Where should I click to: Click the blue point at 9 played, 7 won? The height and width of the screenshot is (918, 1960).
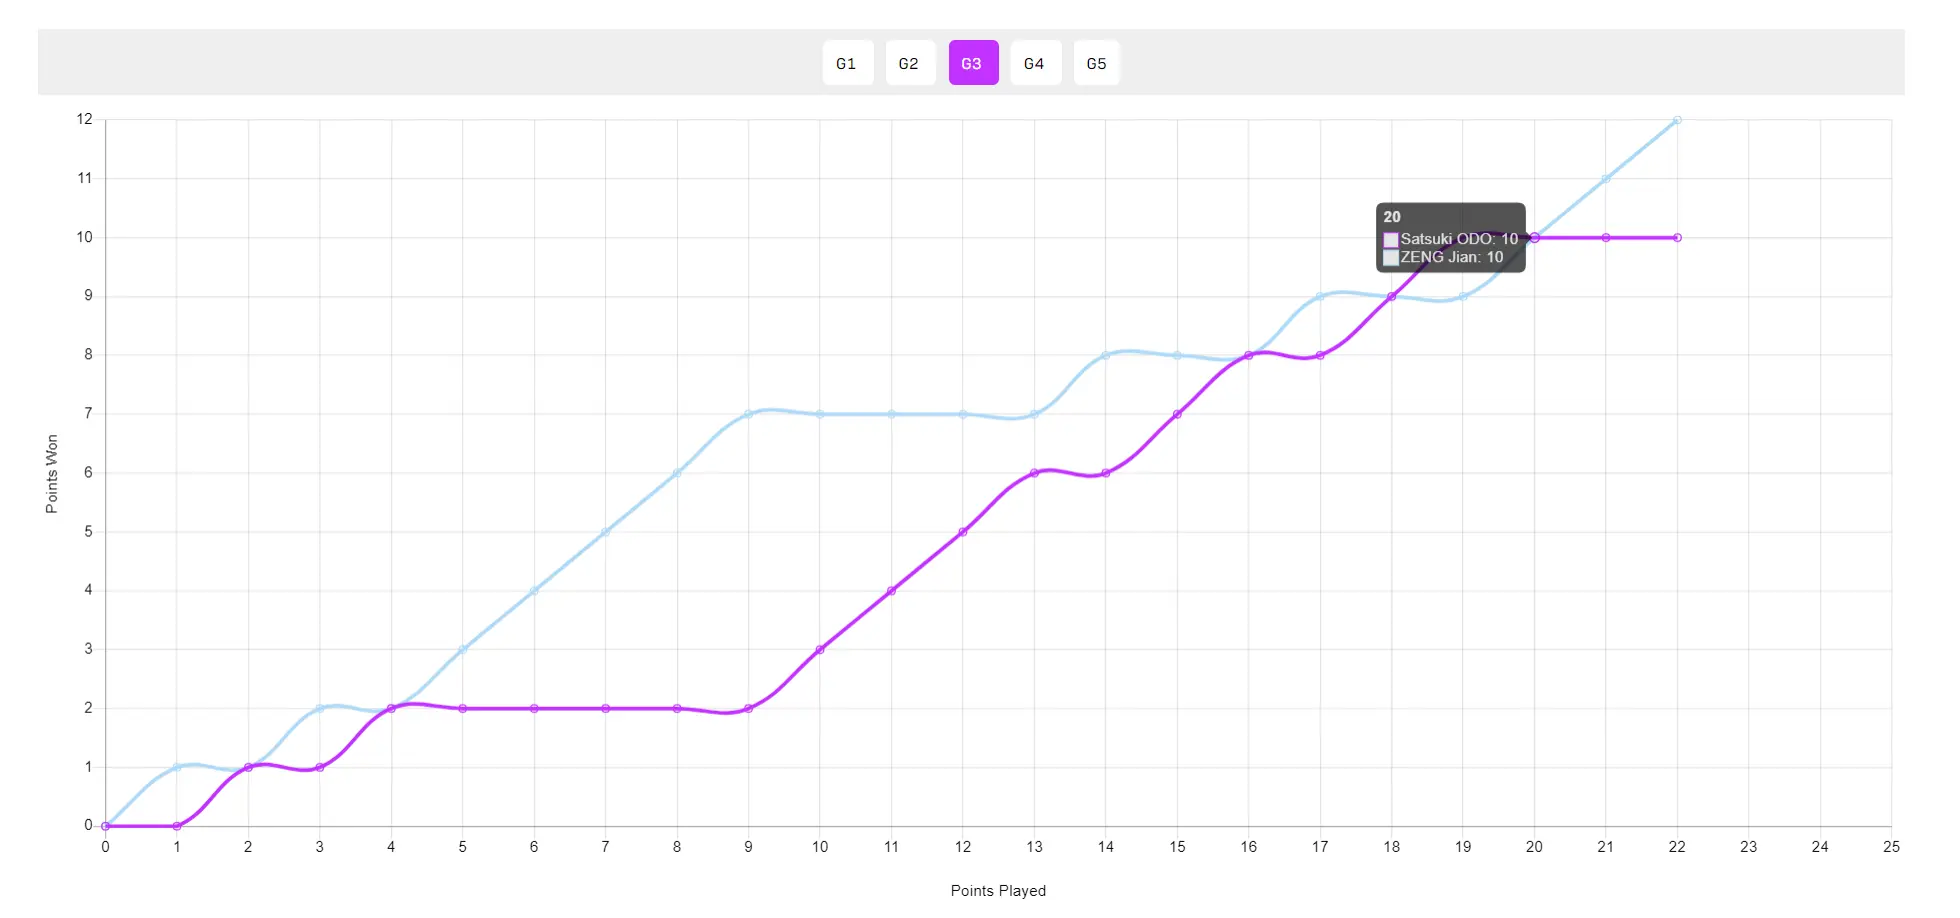[x=748, y=414]
